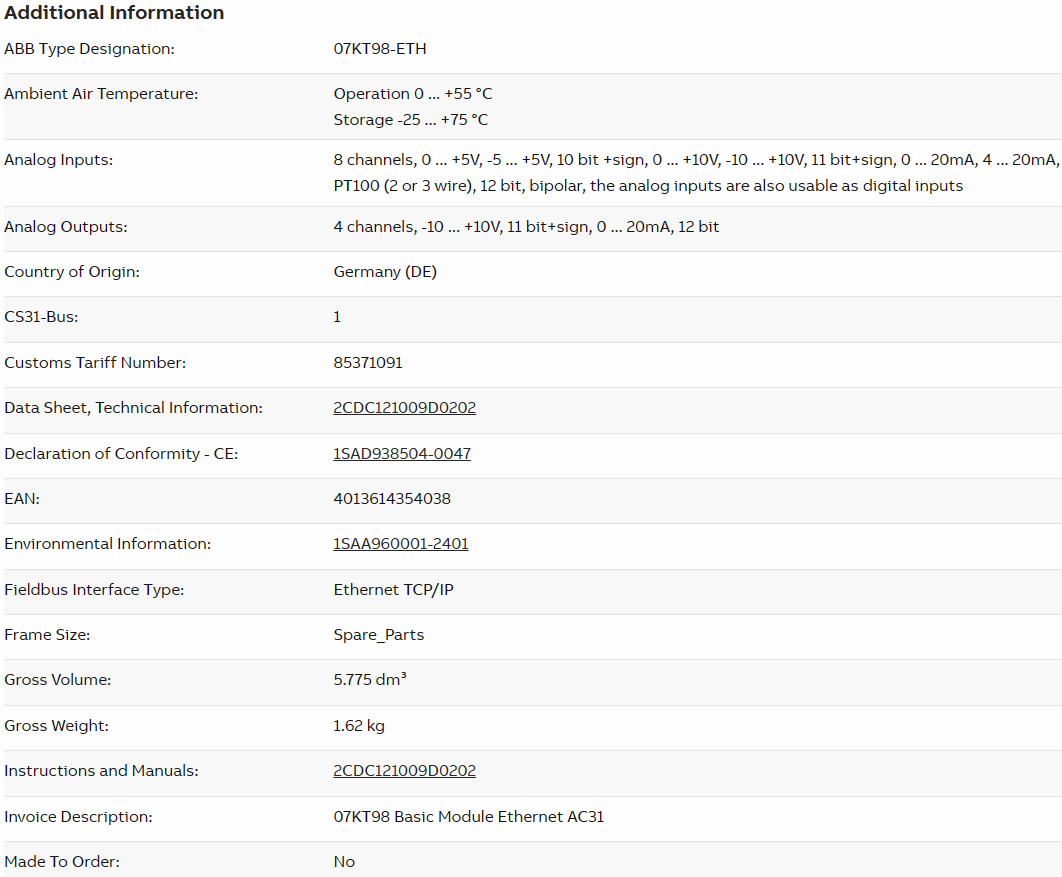Click the 1.62 kg gross weight value
Image resolution: width=1062 pixels, height=877 pixels.
click(x=359, y=726)
